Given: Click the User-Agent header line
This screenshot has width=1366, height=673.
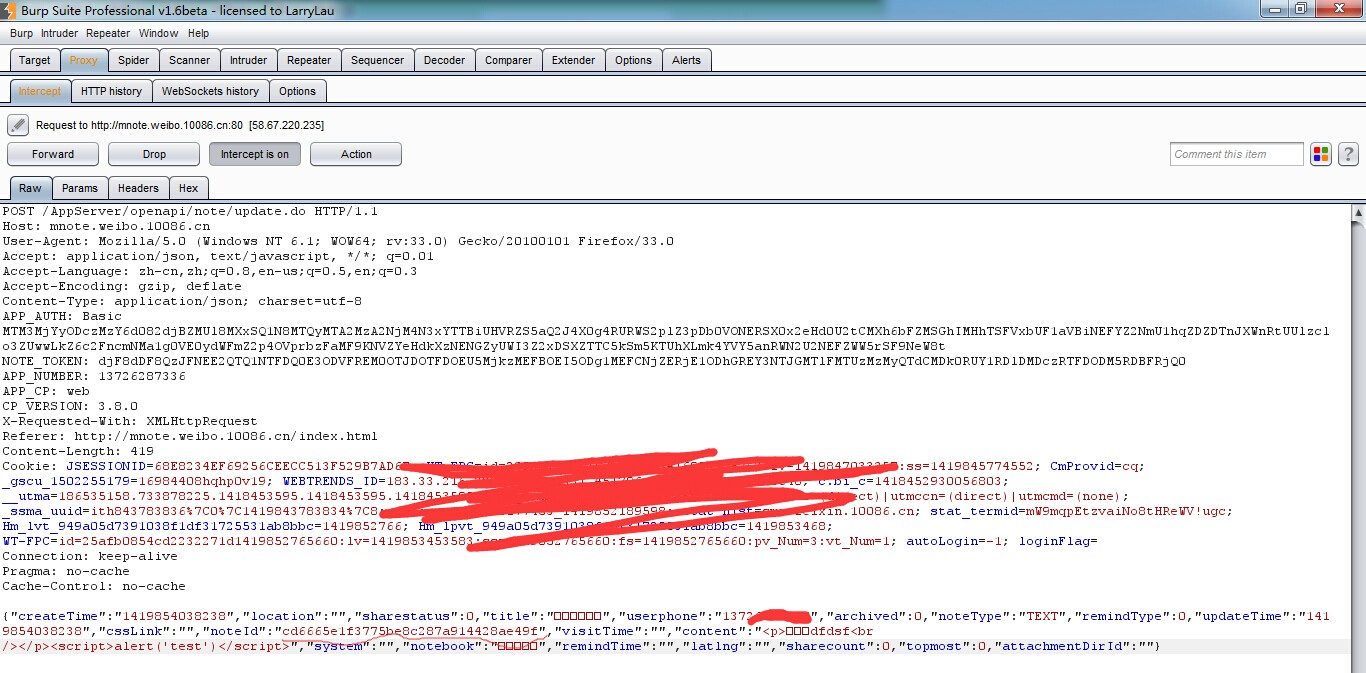Looking at the screenshot, I should click(338, 241).
